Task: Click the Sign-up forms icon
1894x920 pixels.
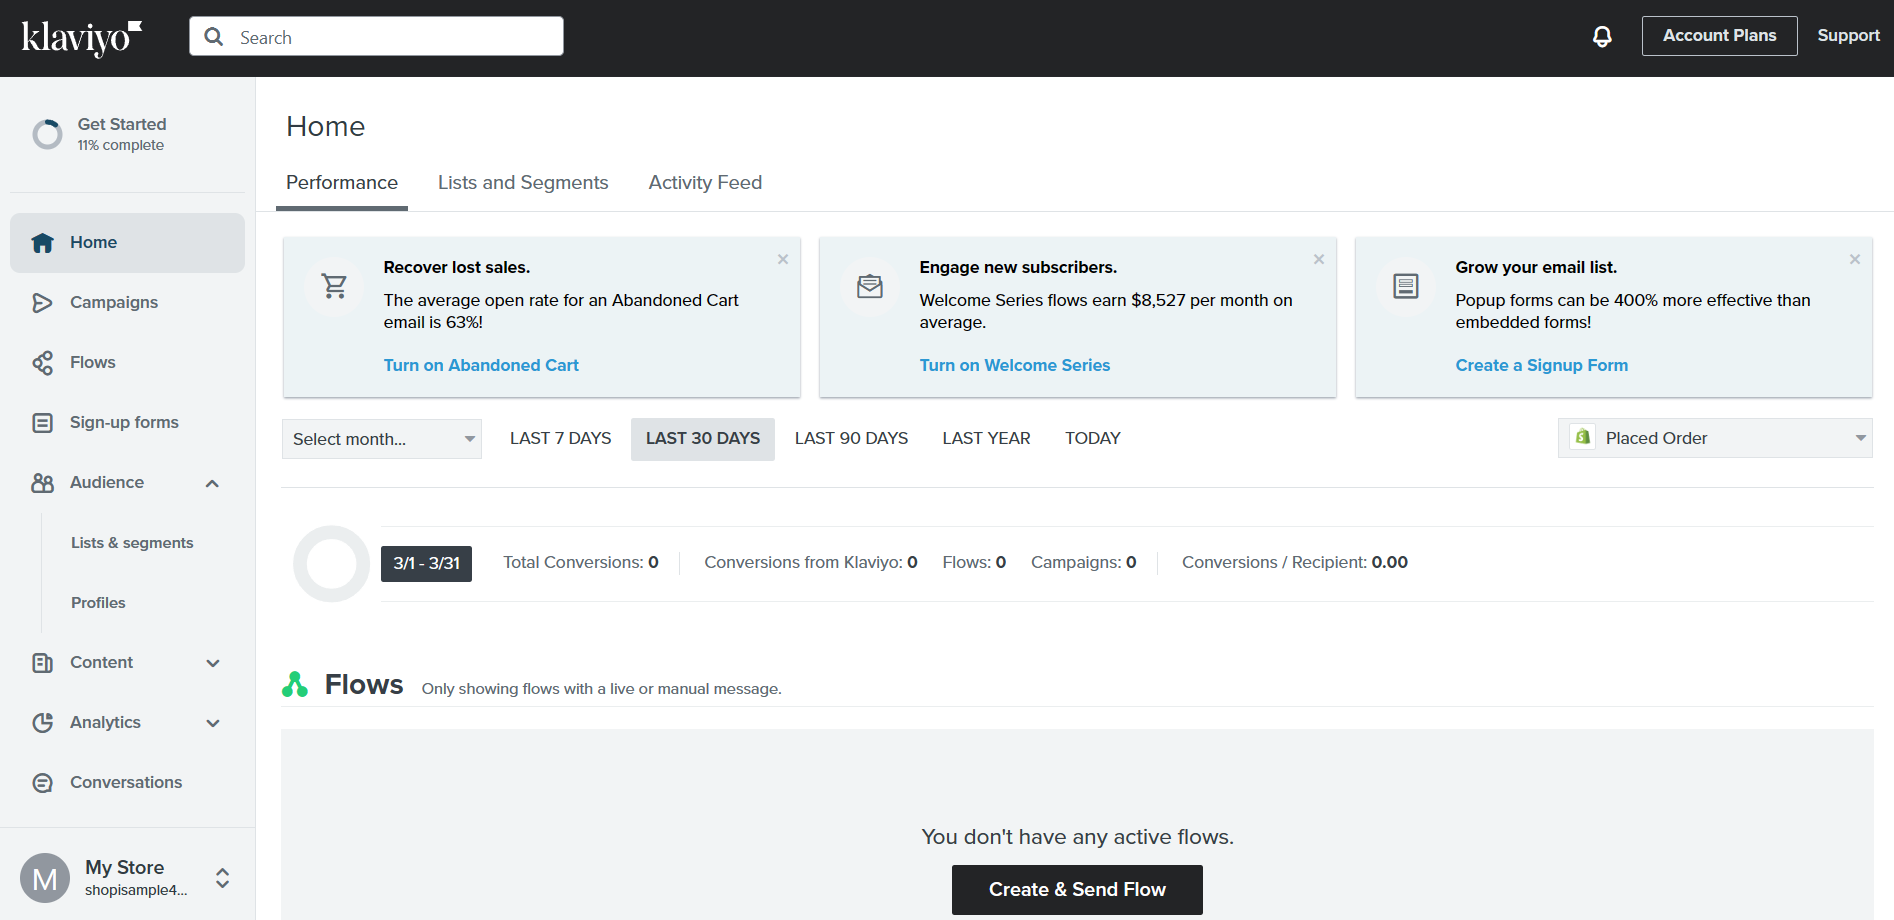Action: pos(42,423)
